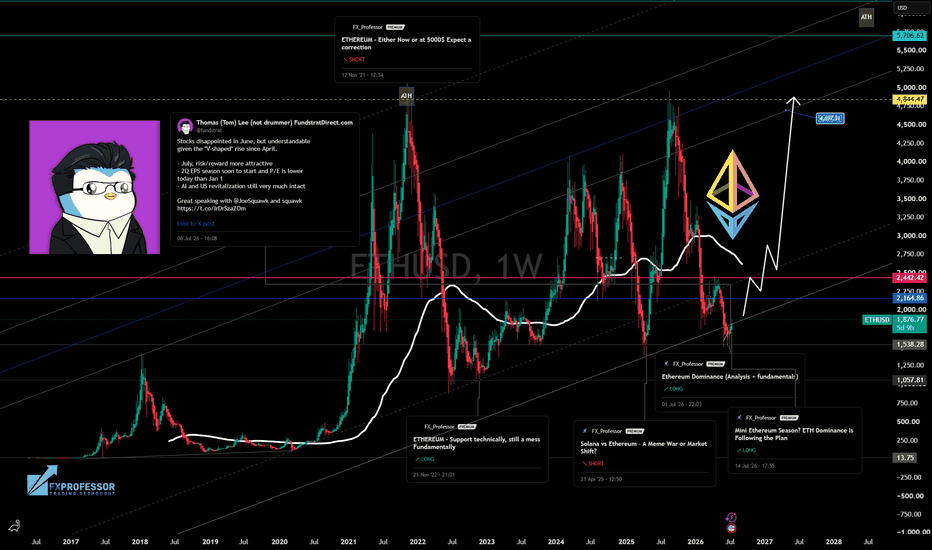Click PREMIUM badge on 'Support technically' card

pyautogui.click(x=467, y=427)
